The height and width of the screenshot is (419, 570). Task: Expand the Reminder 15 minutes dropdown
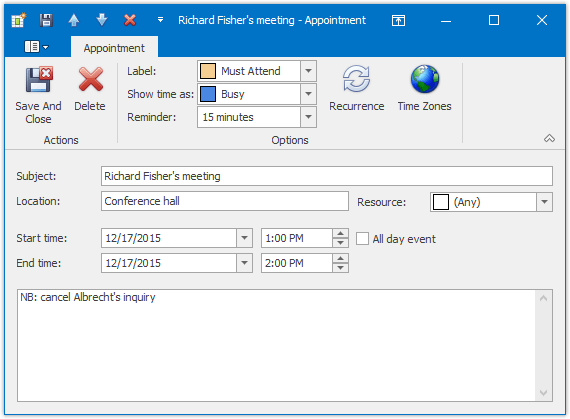pos(308,117)
